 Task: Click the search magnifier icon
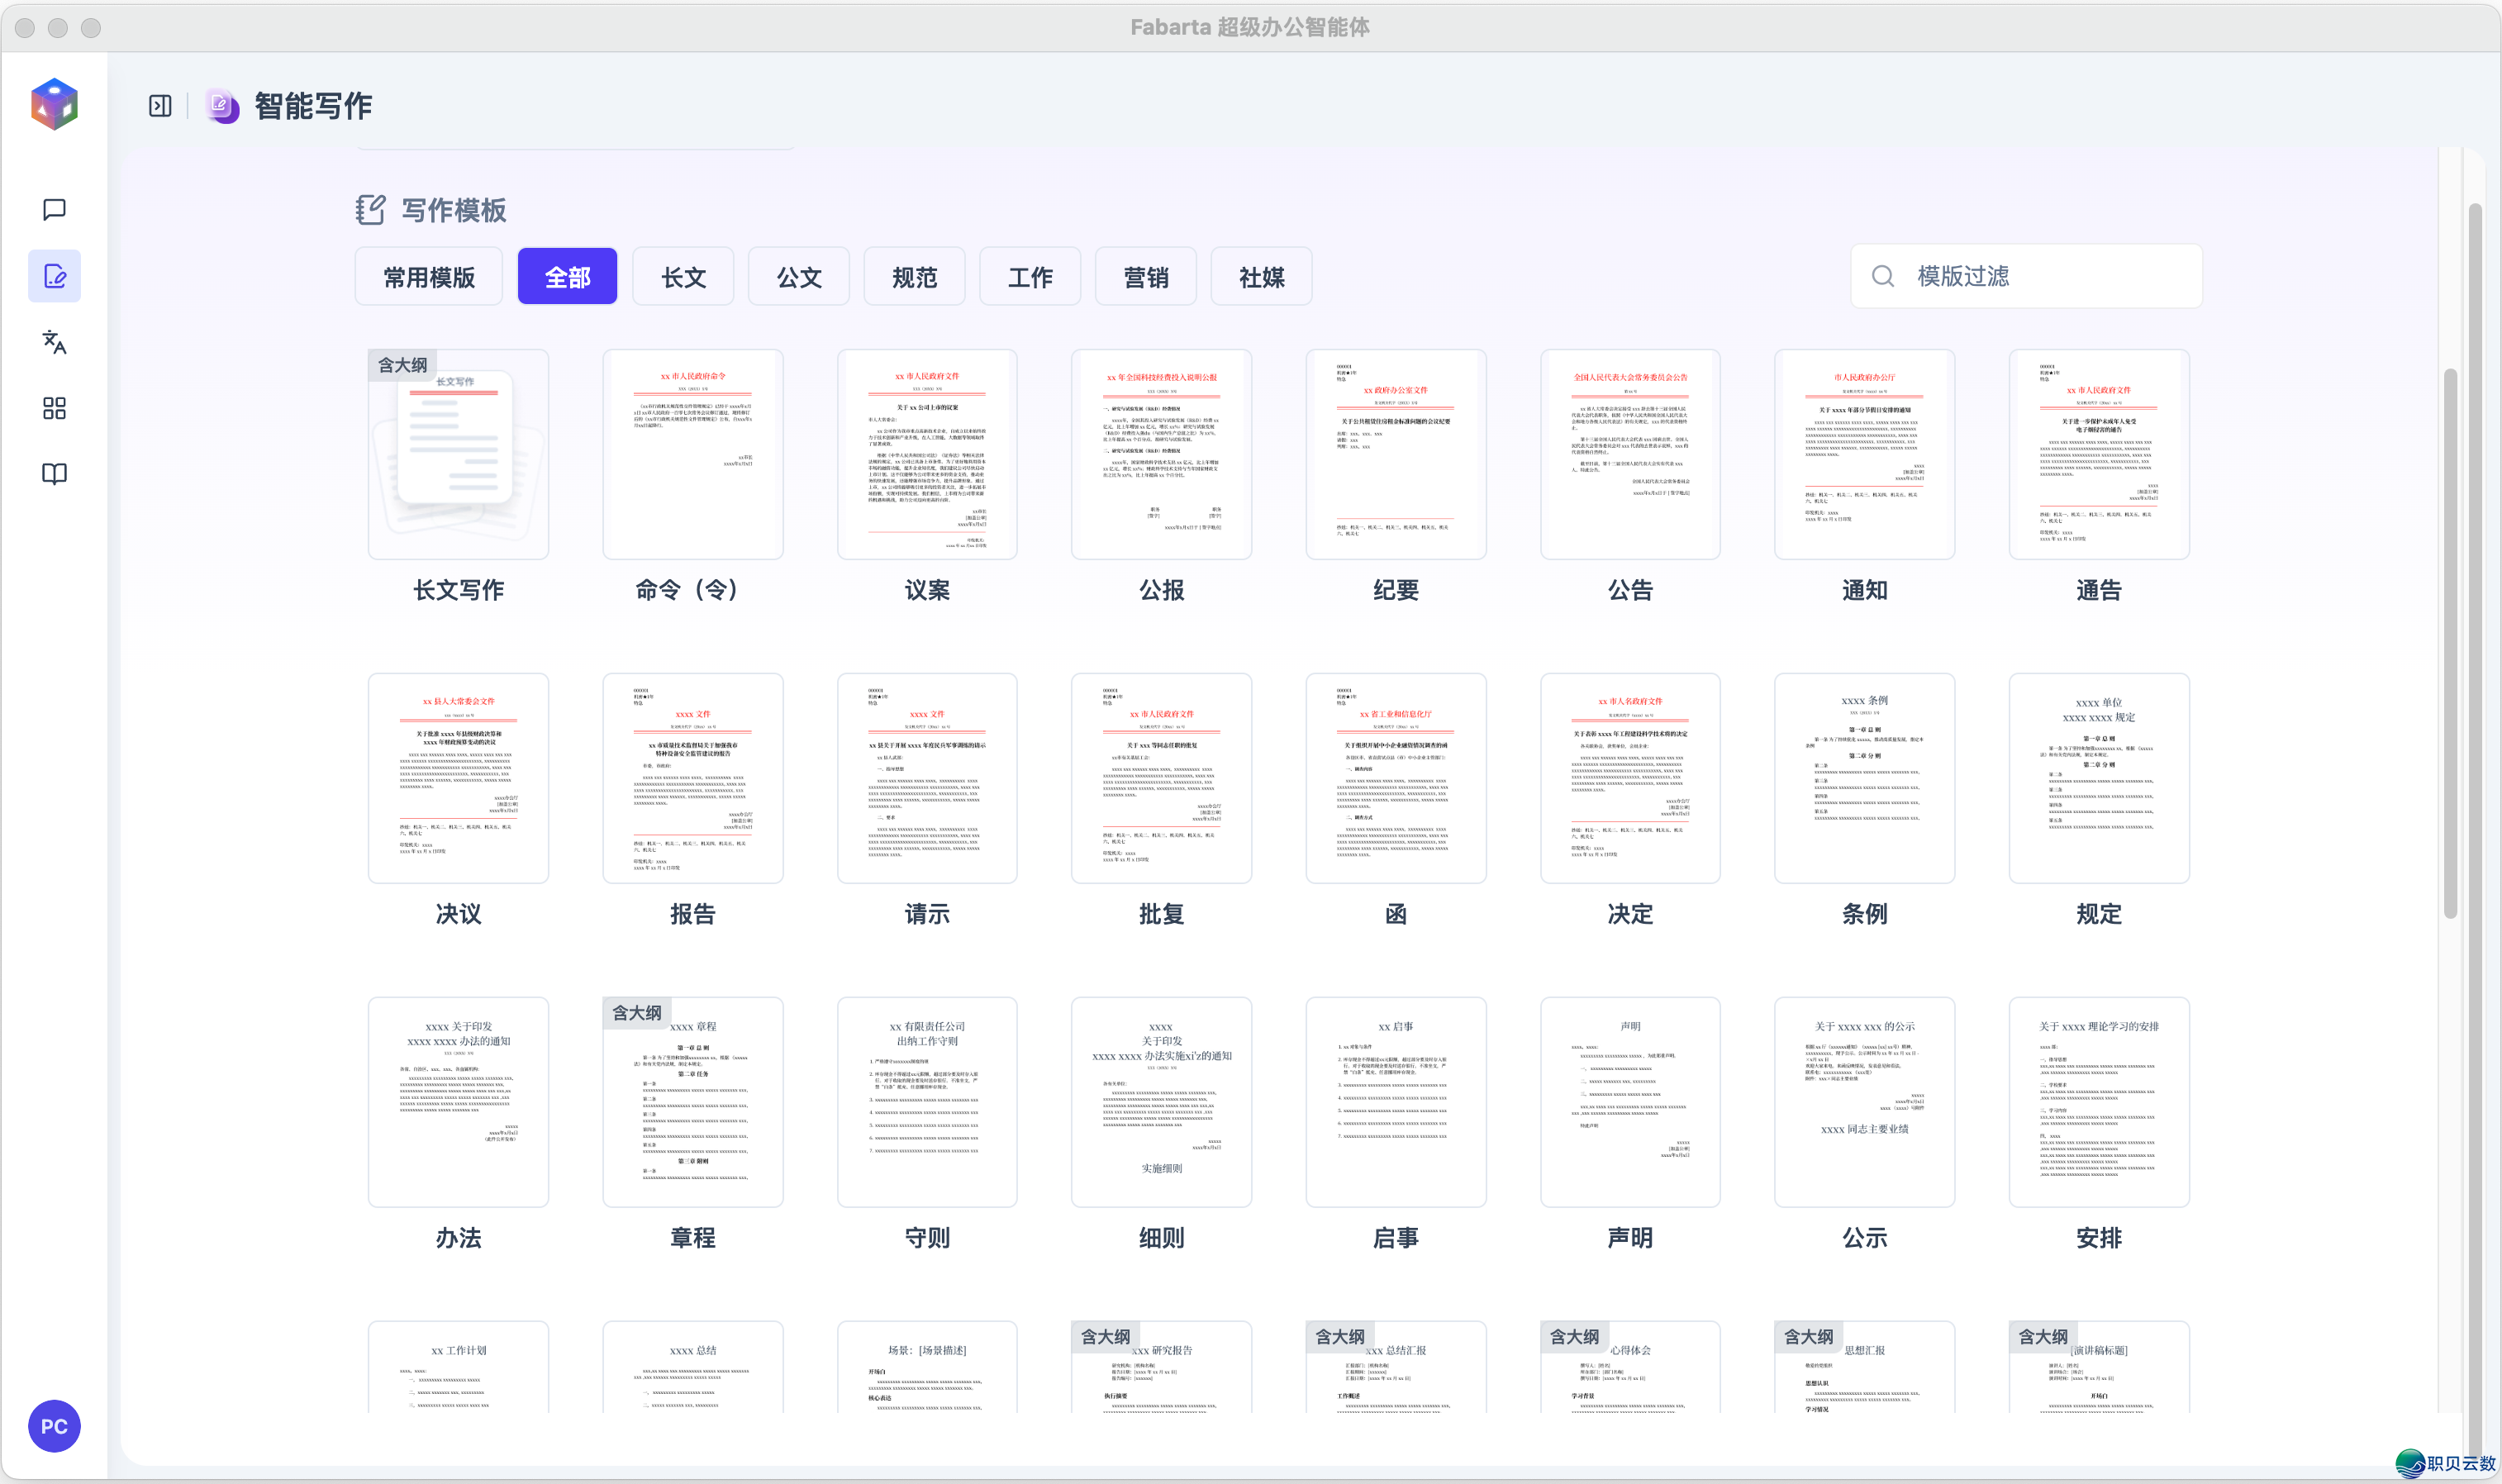pos(1882,276)
